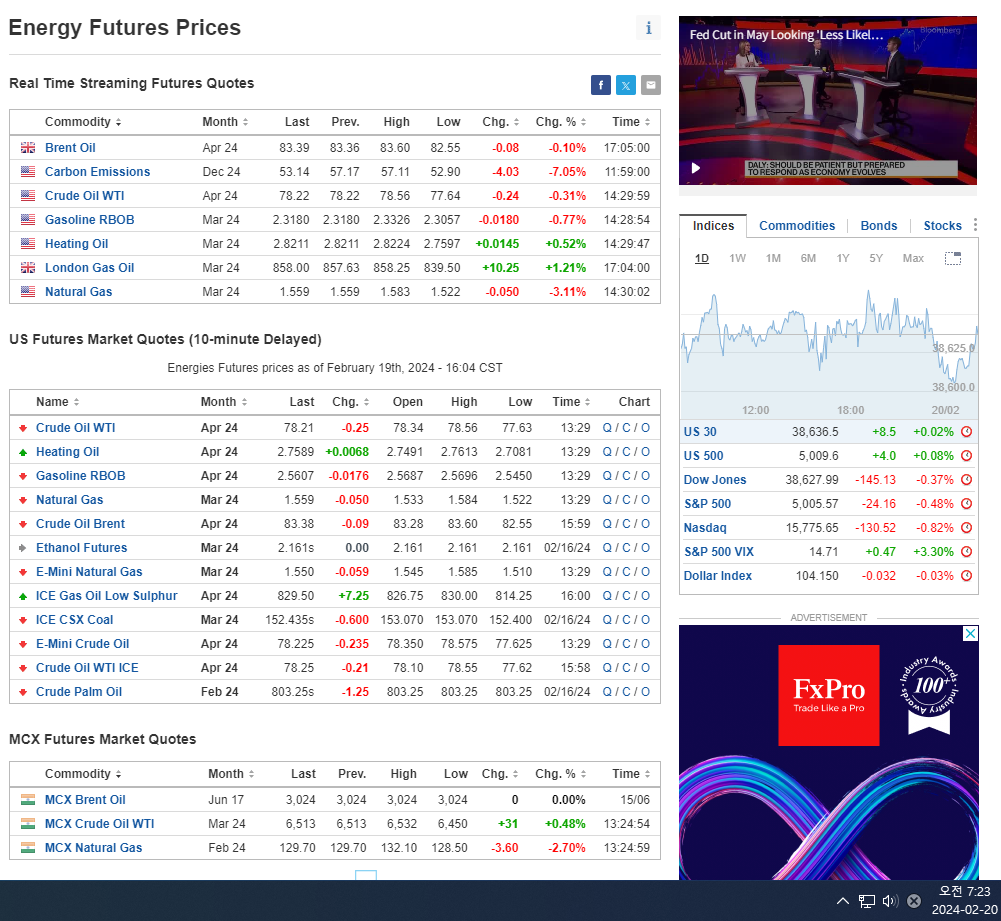Open Gasoline RBOB in real-time table
1001x921 pixels.
point(89,220)
